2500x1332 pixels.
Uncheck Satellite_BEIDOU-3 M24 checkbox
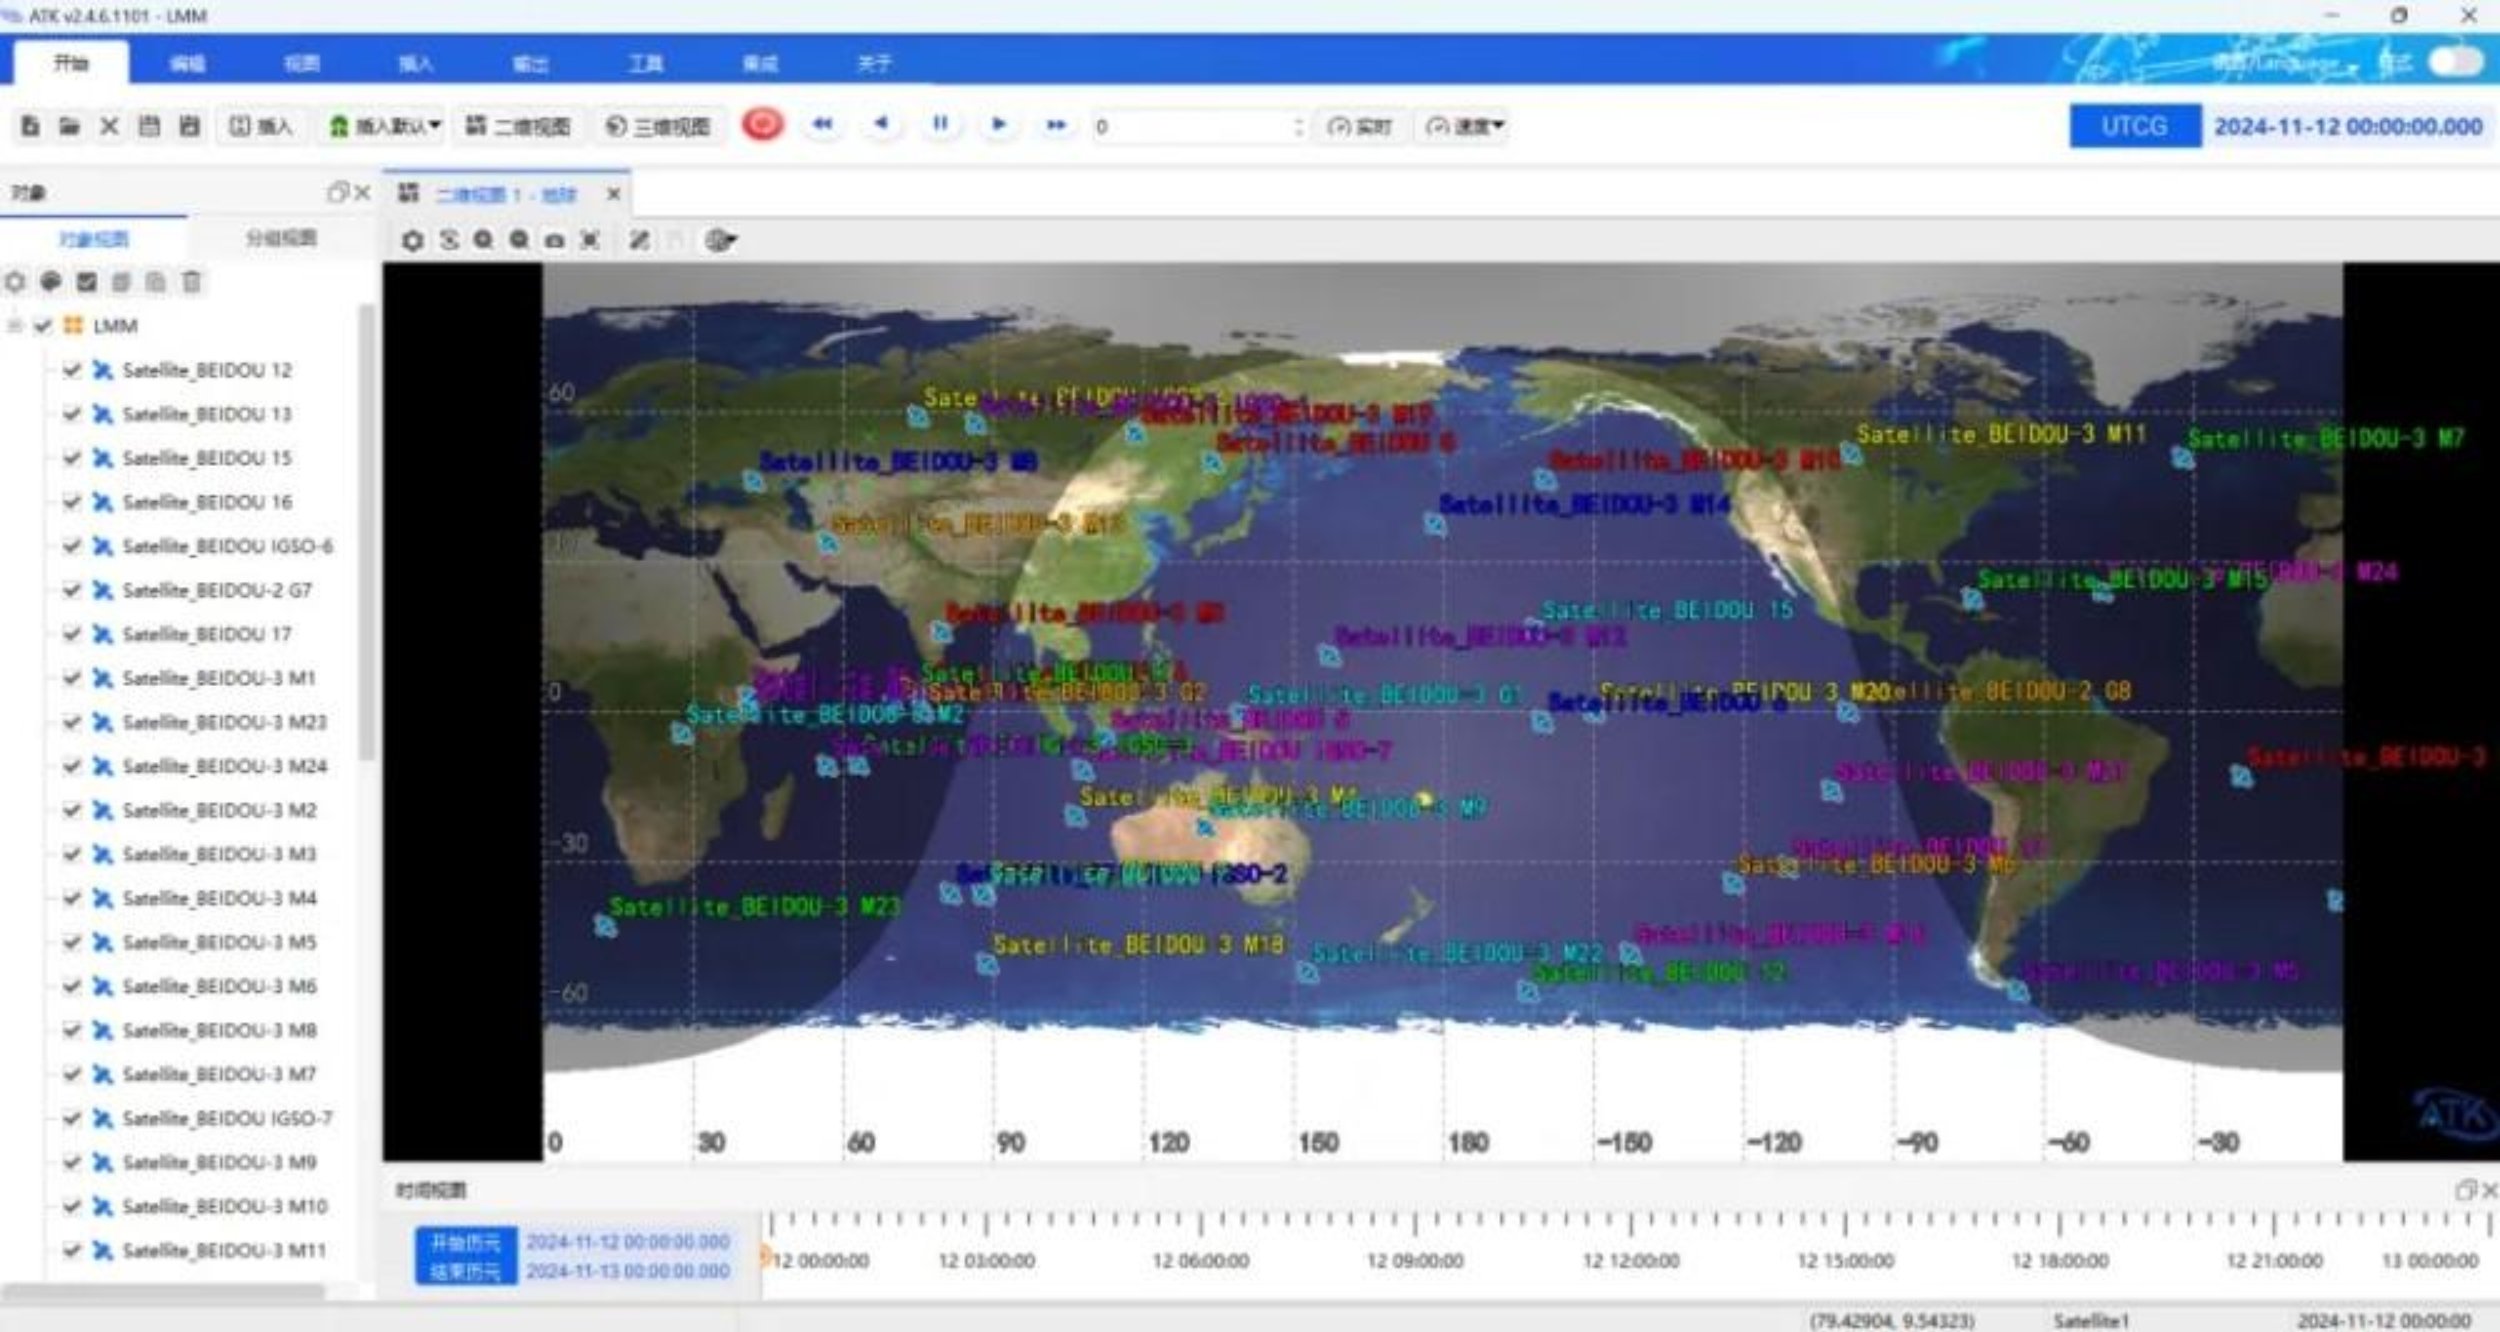(x=71, y=766)
